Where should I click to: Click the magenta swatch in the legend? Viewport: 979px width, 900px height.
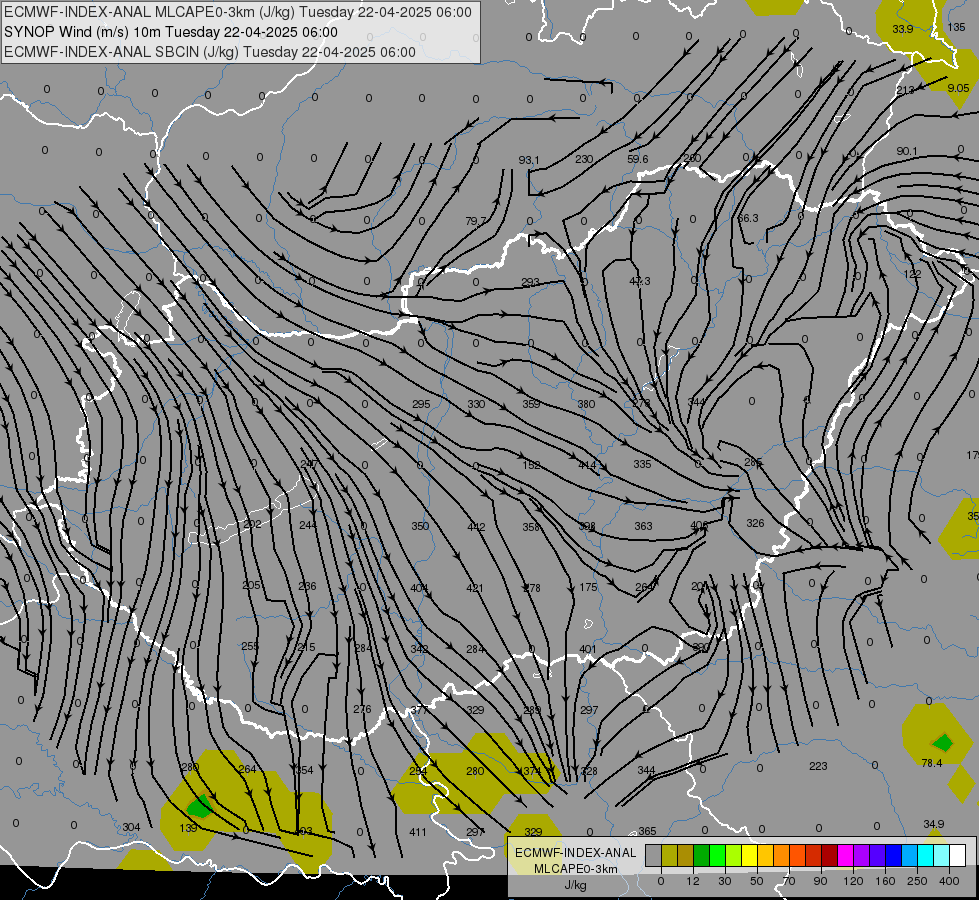845,855
